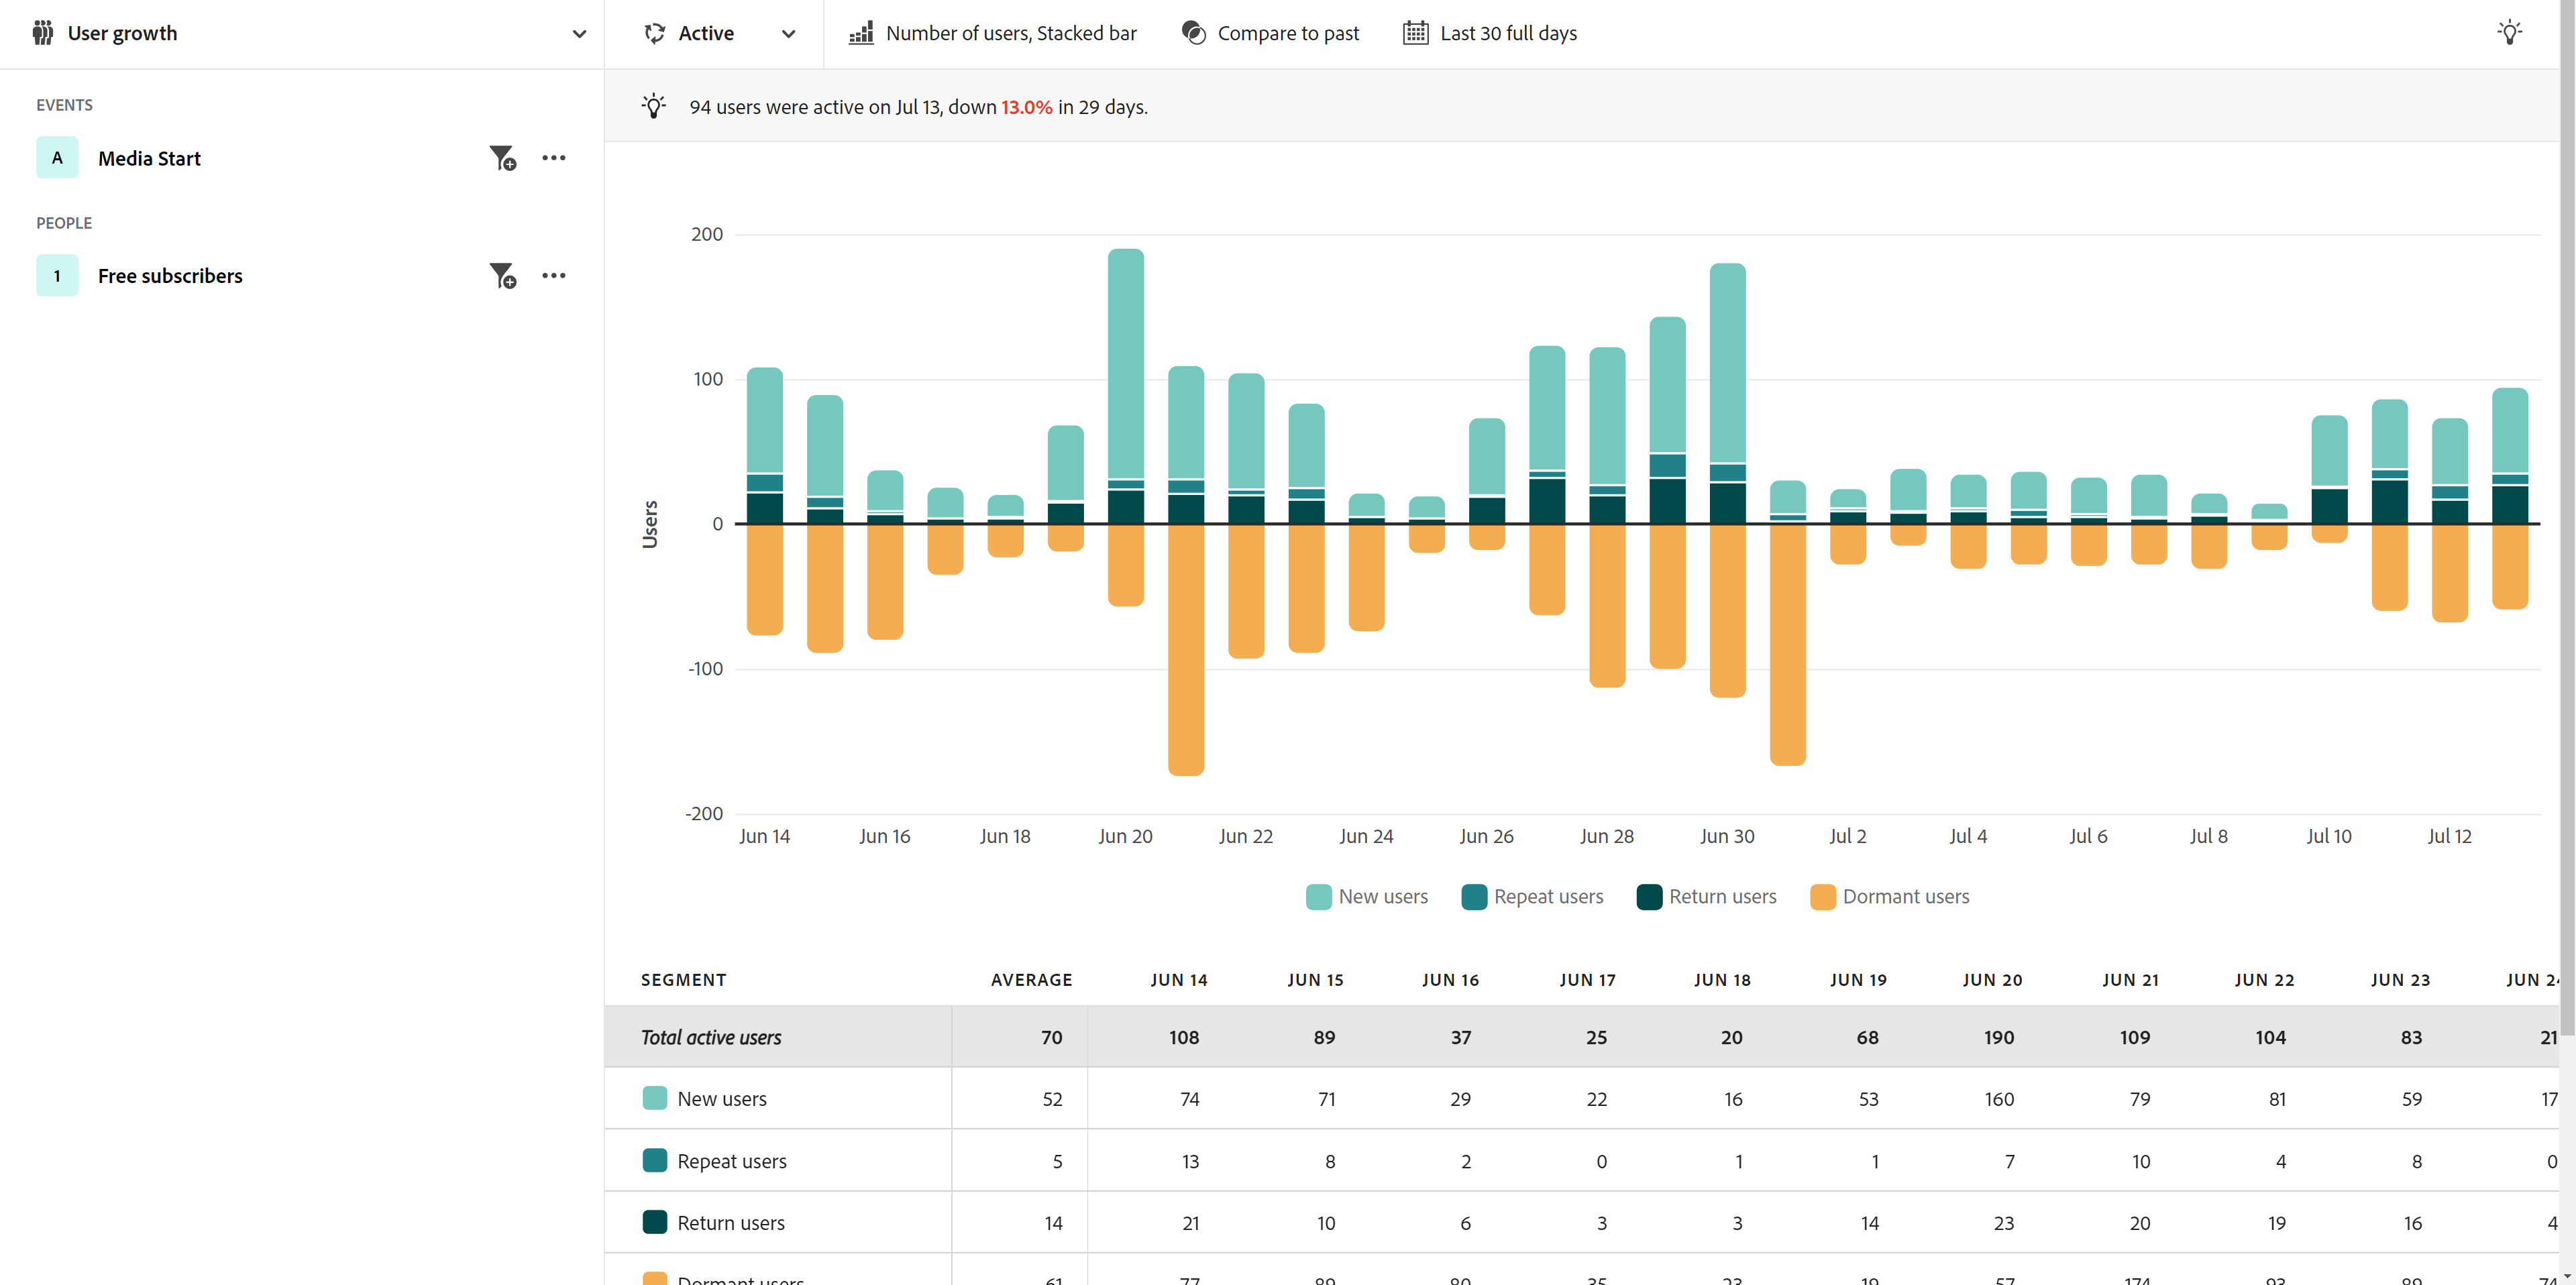This screenshot has height=1285, width=2576.
Task: Click the Compare to past icon
Action: pos(1193,33)
